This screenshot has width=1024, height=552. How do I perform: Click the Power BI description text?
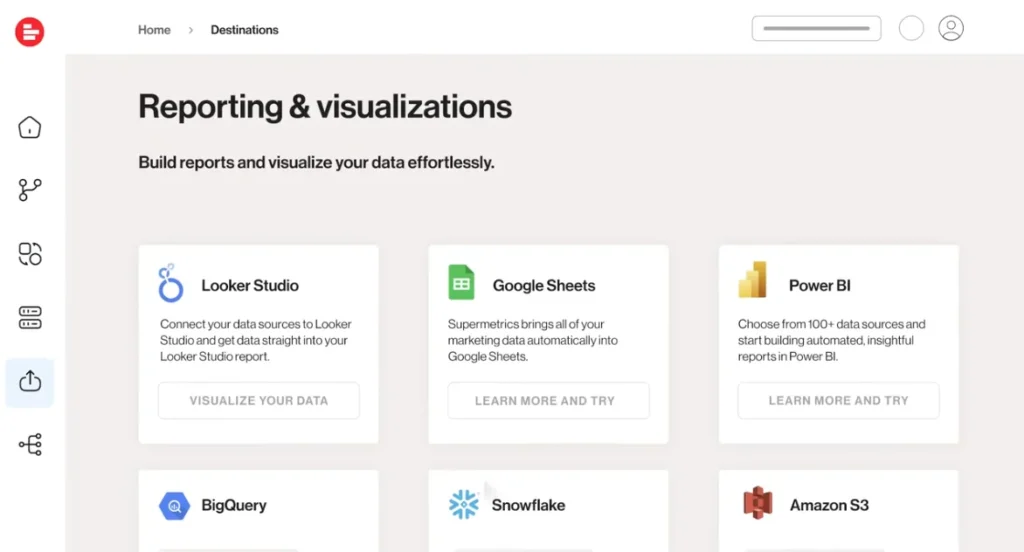pos(831,340)
